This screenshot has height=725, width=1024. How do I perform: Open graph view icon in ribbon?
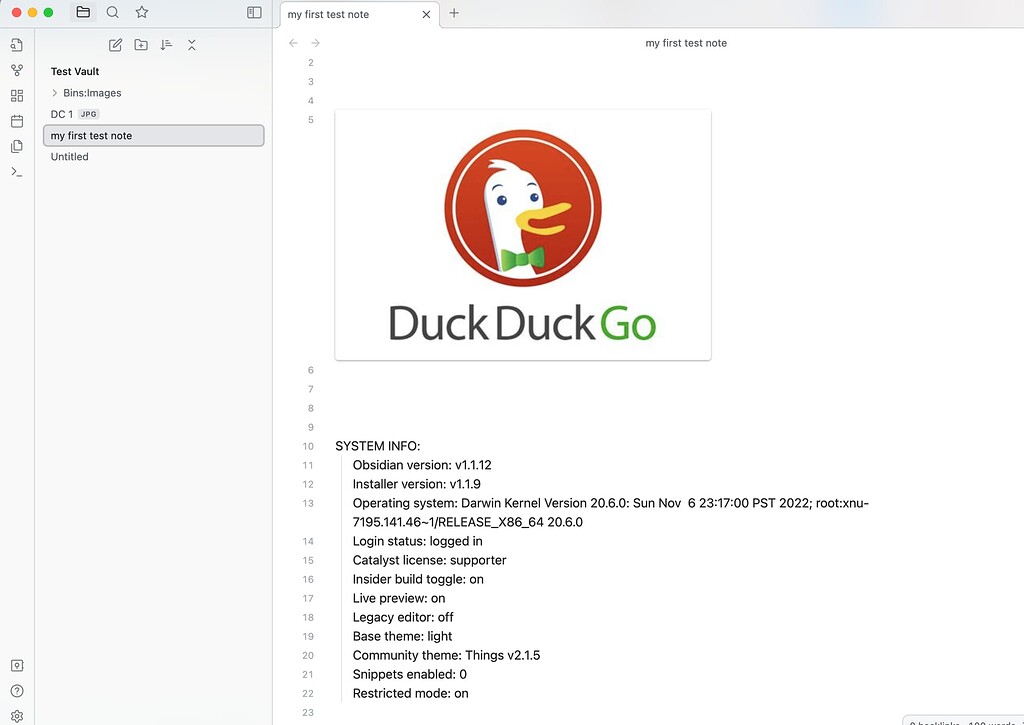pos(17,71)
